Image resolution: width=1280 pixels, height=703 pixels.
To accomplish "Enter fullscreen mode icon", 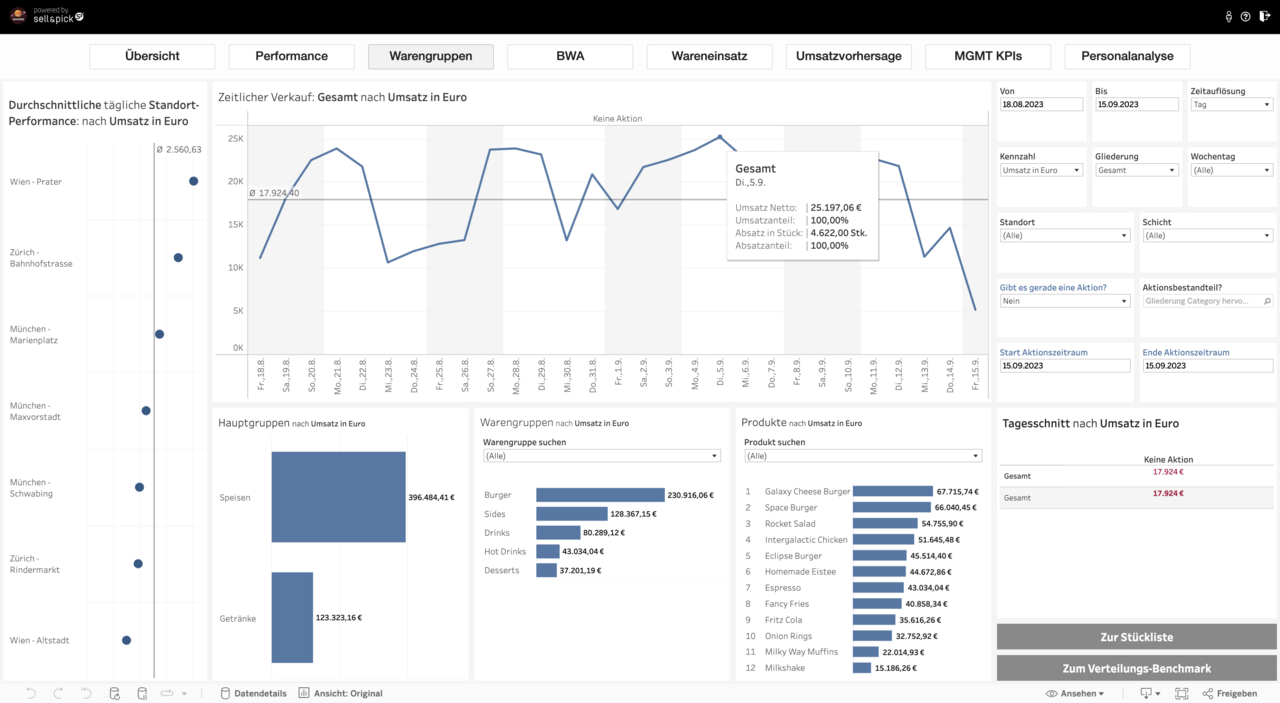I will (1181, 693).
